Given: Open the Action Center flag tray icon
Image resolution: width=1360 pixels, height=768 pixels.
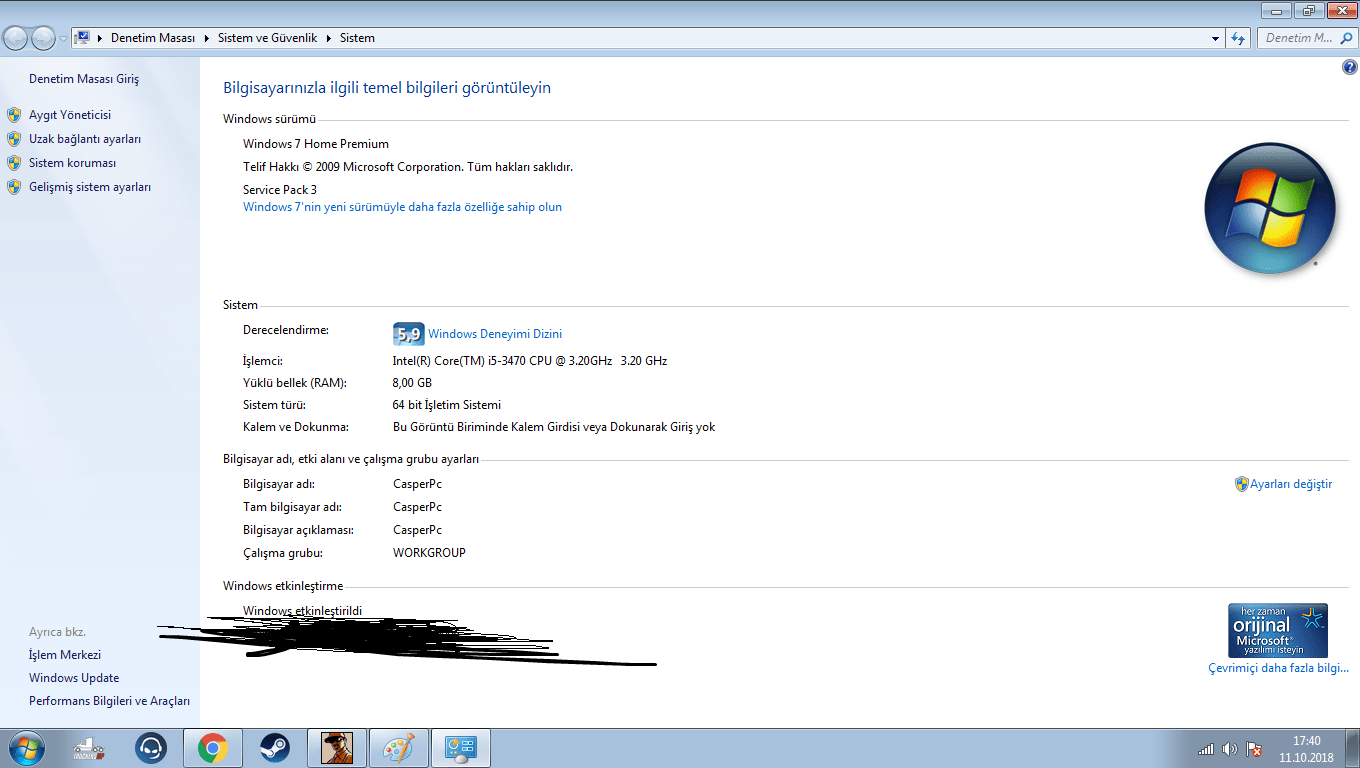Looking at the screenshot, I should tap(1253, 749).
